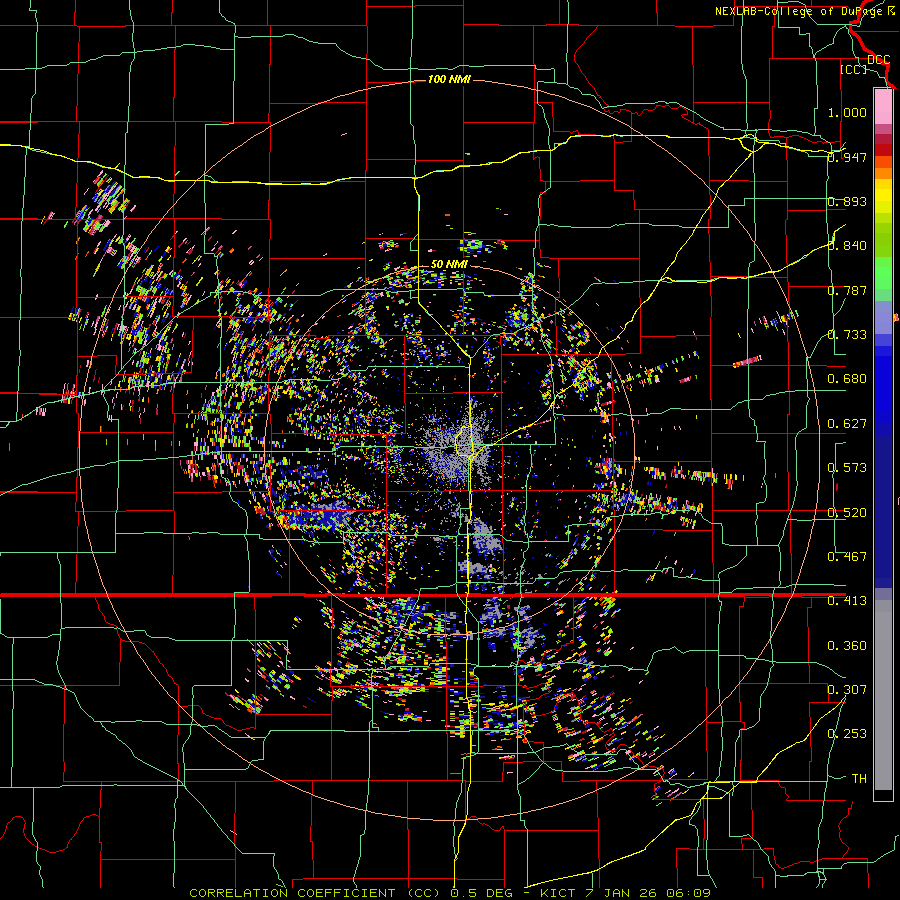Screen dimensions: 900x900
Task: Click the KICT radar site identifier
Action: [x=557, y=893]
